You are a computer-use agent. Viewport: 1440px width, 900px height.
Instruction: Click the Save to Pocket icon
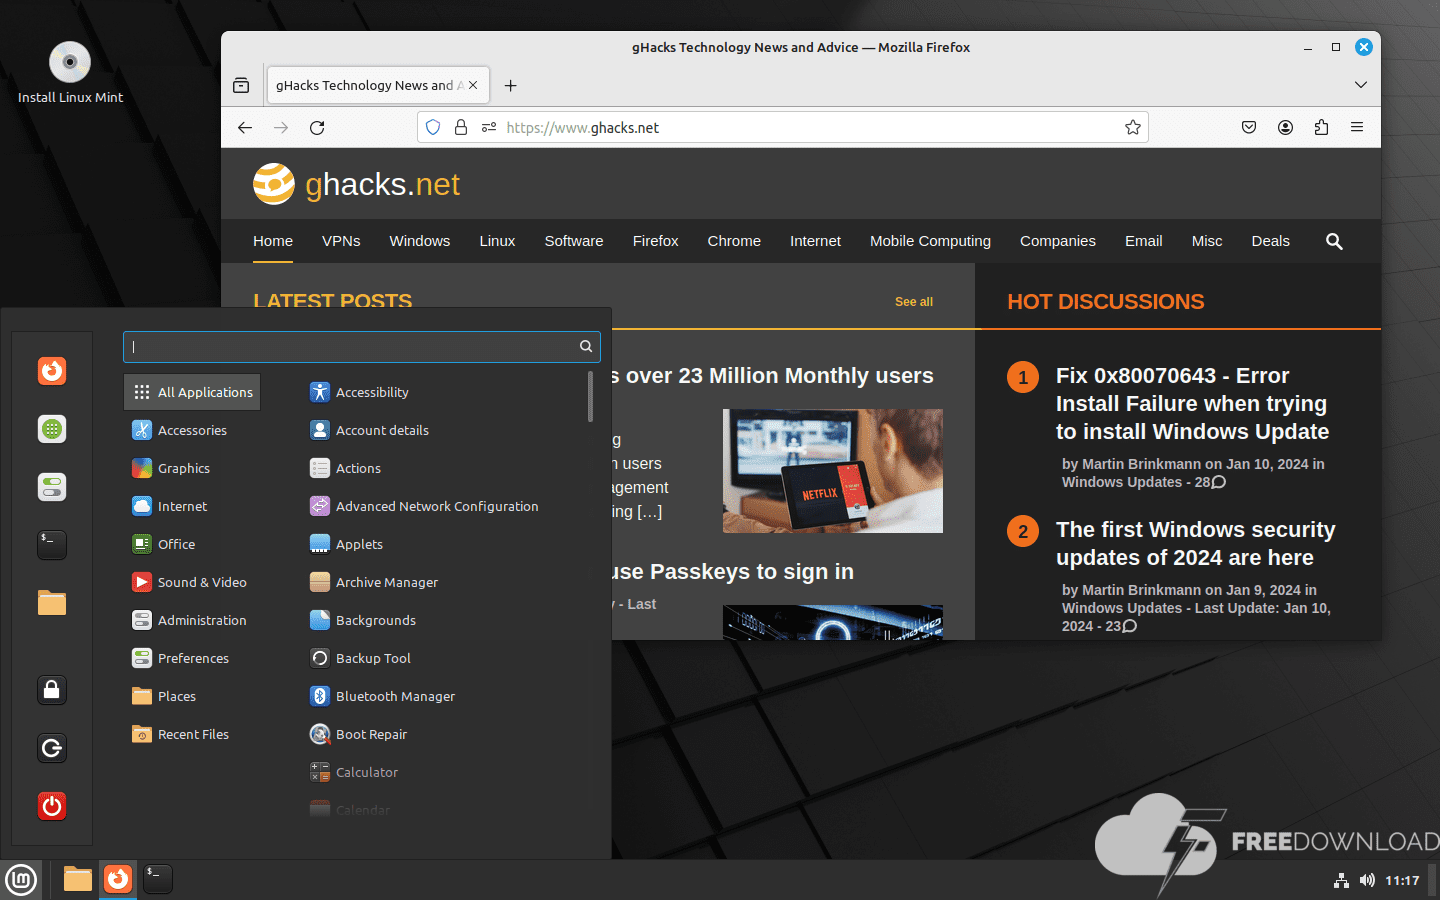[1249, 128]
